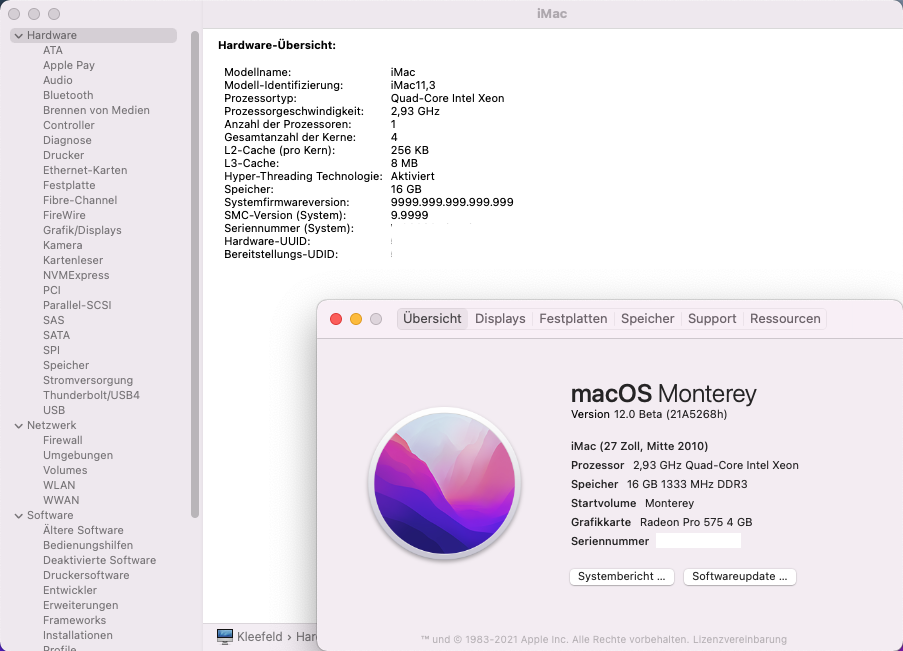The image size is (903, 651).
Task: Select Drucker in the sidebar
Action: [63, 155]
